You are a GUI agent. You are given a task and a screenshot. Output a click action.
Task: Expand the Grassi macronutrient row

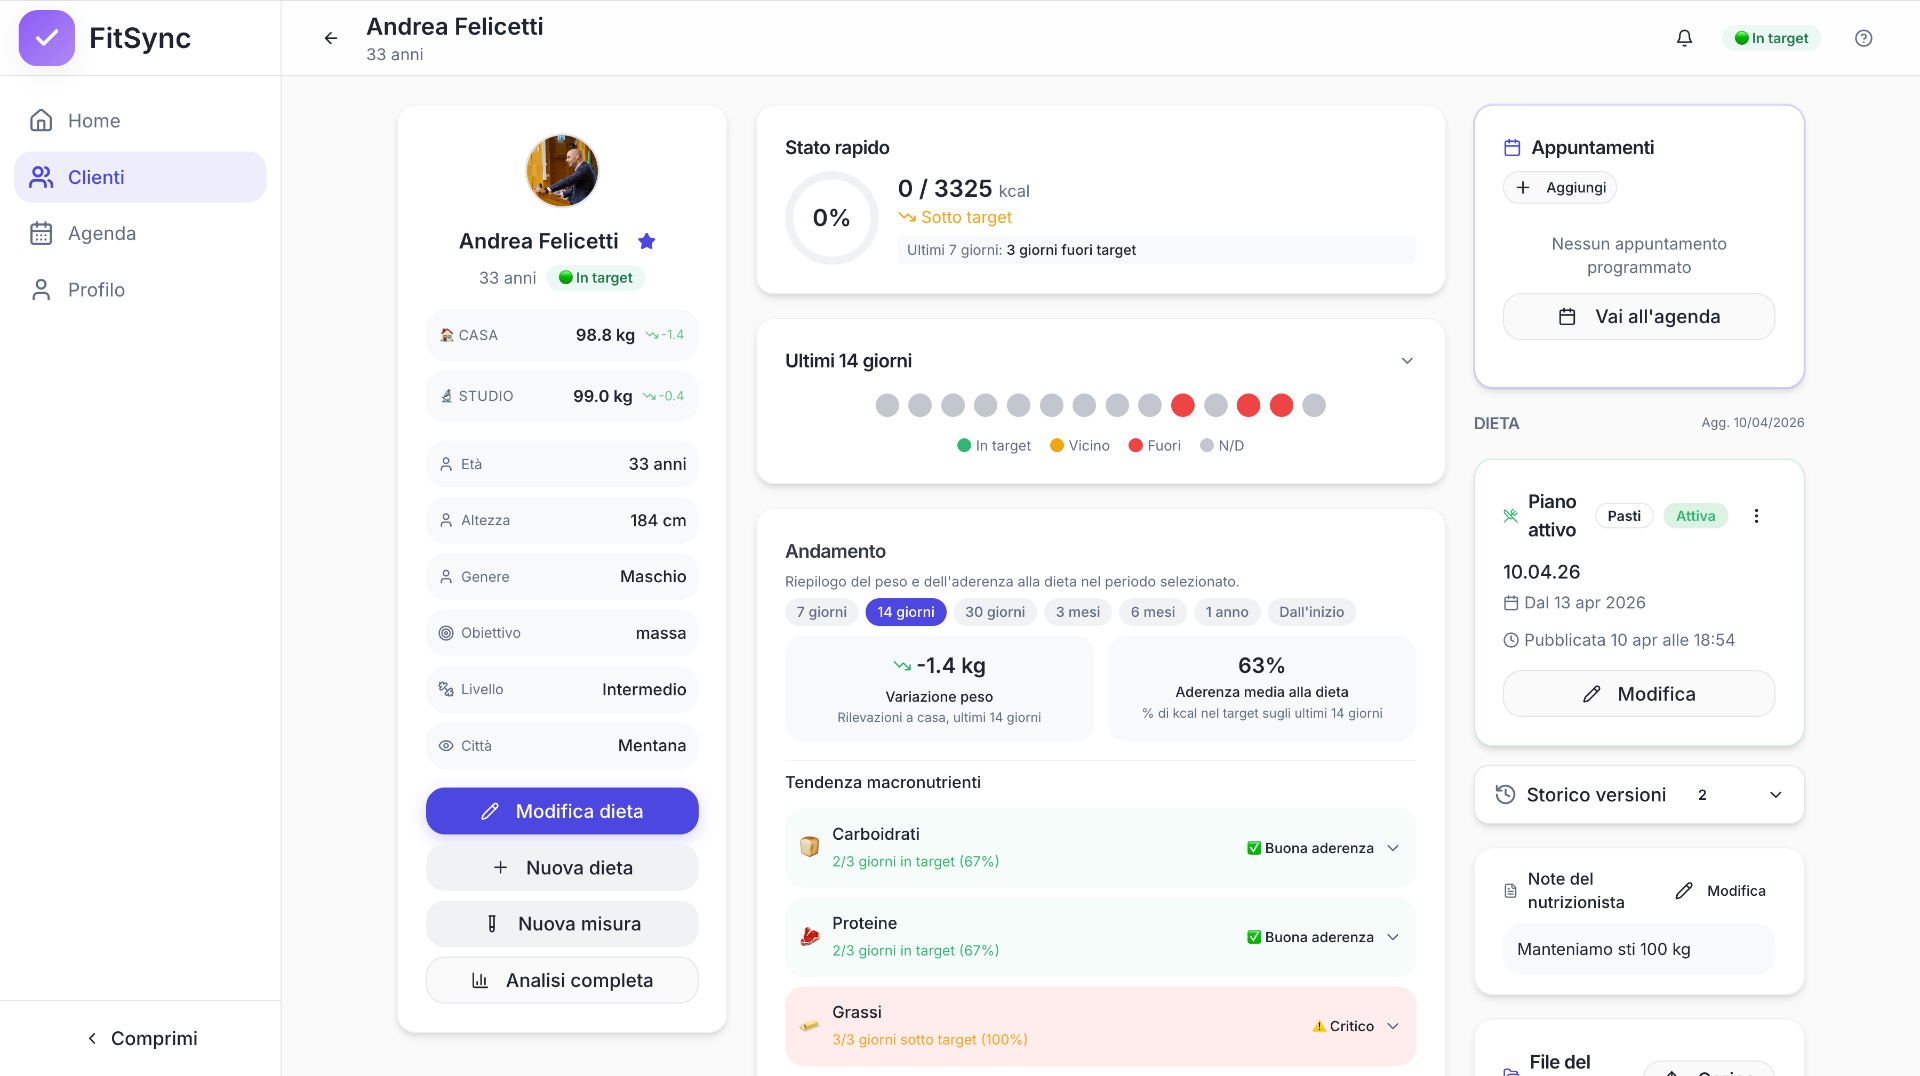tap(1100, 1026)
